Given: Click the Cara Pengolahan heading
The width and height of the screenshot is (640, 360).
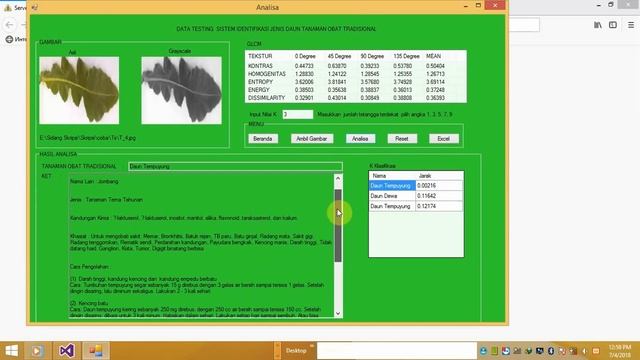Looking at the screenshot, I should coord(89,267).
